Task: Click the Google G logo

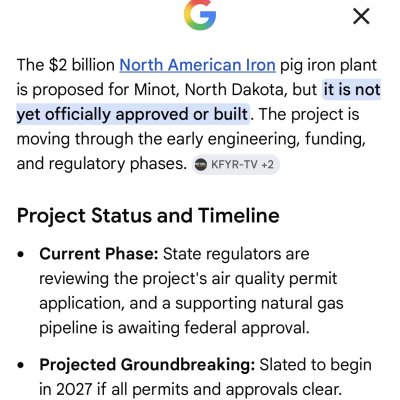Action: click(x=200, y=15)
